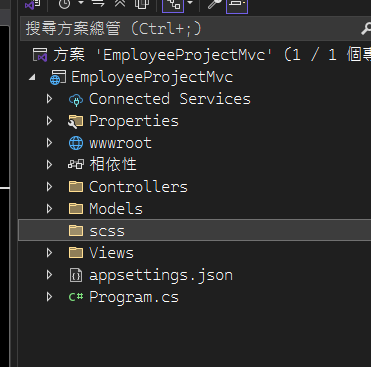Open the file nesting dropdown arrow
This screenshot has height=367, width=371.
pos(190,3)
